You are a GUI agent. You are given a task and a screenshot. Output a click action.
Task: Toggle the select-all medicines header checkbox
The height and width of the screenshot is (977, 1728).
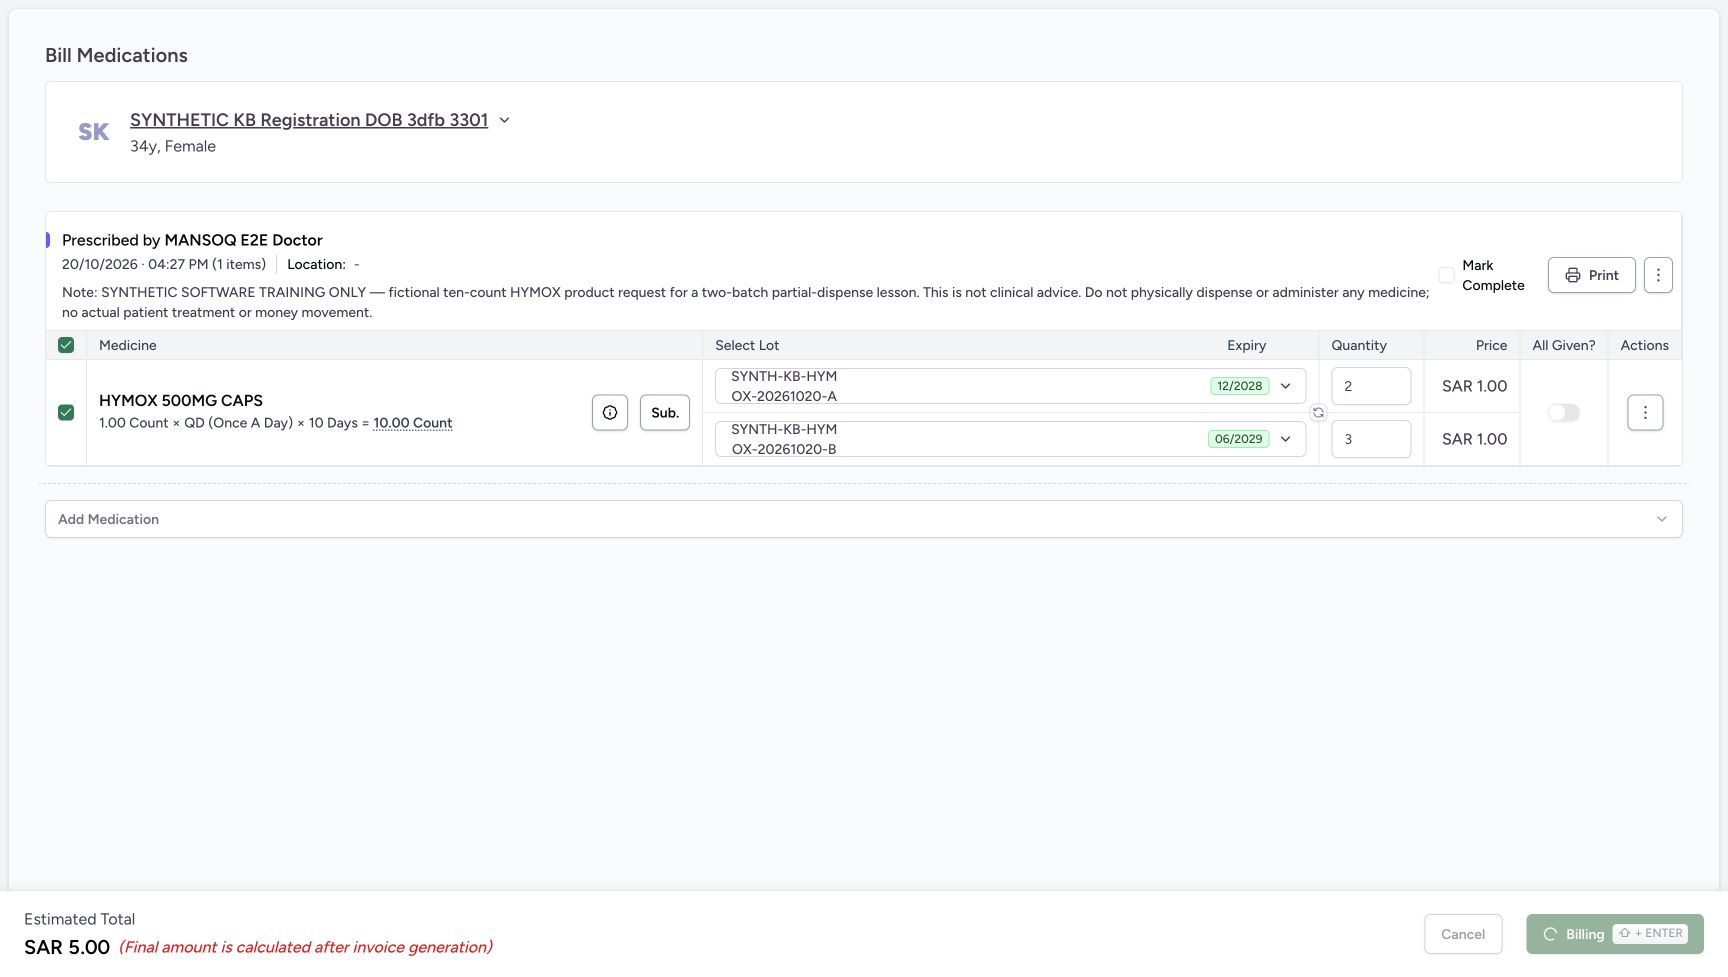pyautogui.click(x=66, y=345)
